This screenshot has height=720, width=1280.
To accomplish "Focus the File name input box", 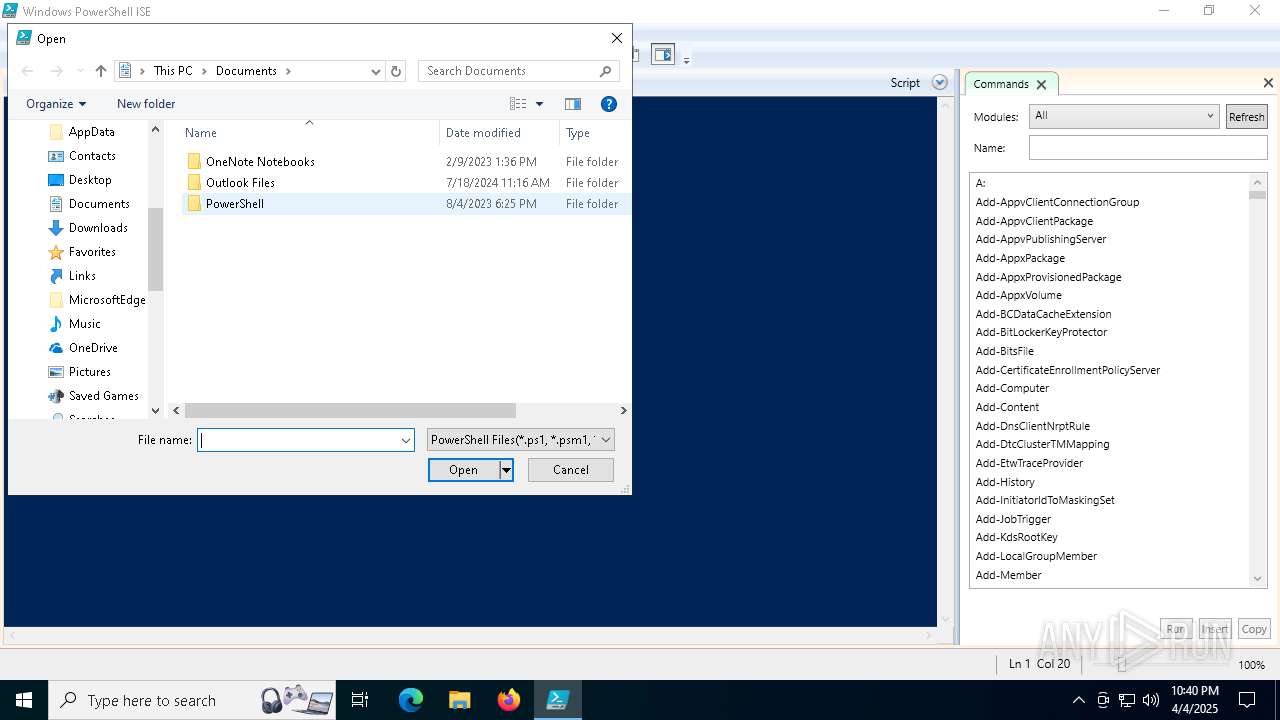I will point(297,440).
